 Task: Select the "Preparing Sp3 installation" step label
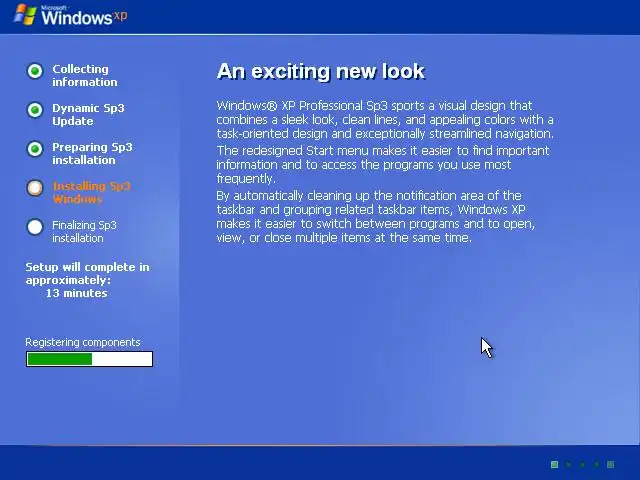click(x=92, y=153)
